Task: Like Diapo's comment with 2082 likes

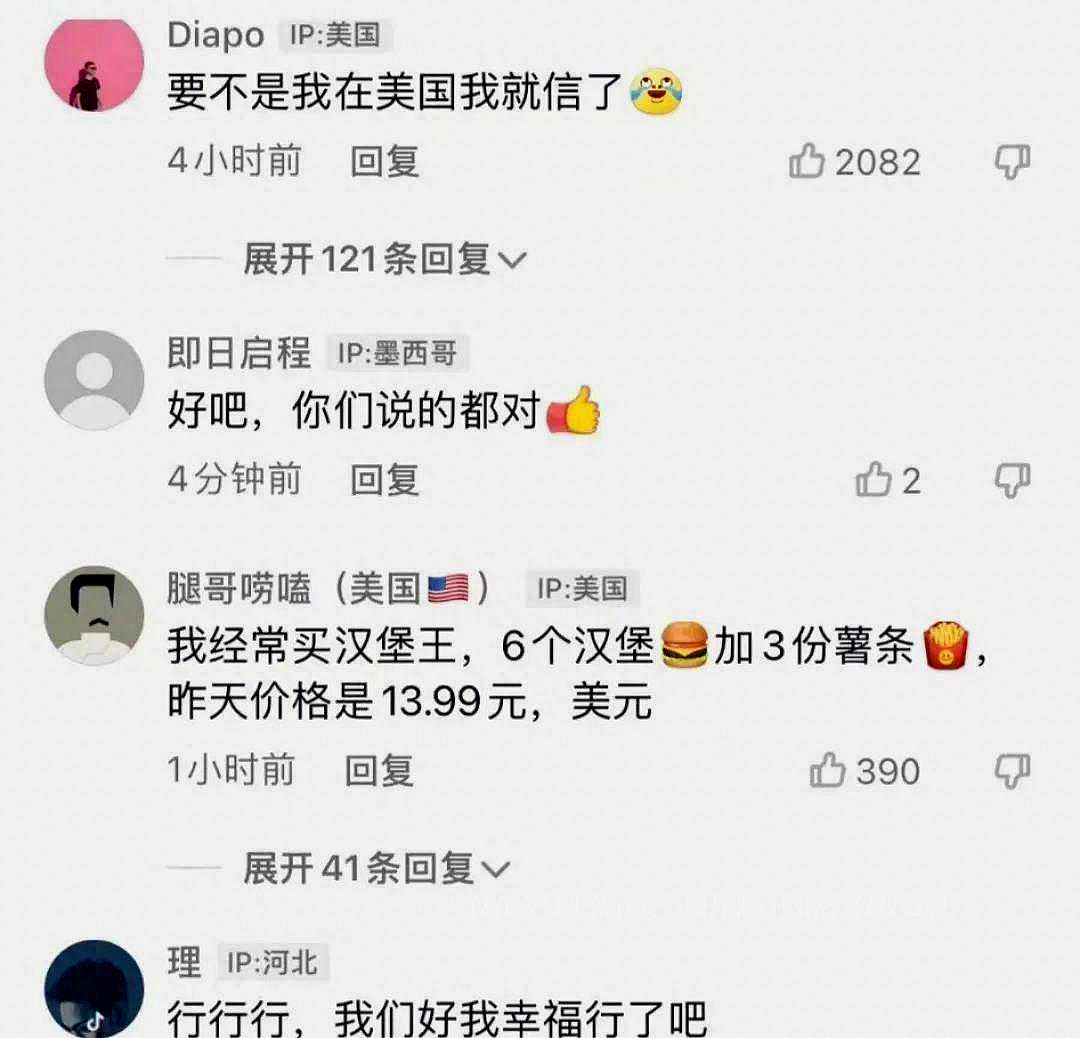Action: coord(807,161)
